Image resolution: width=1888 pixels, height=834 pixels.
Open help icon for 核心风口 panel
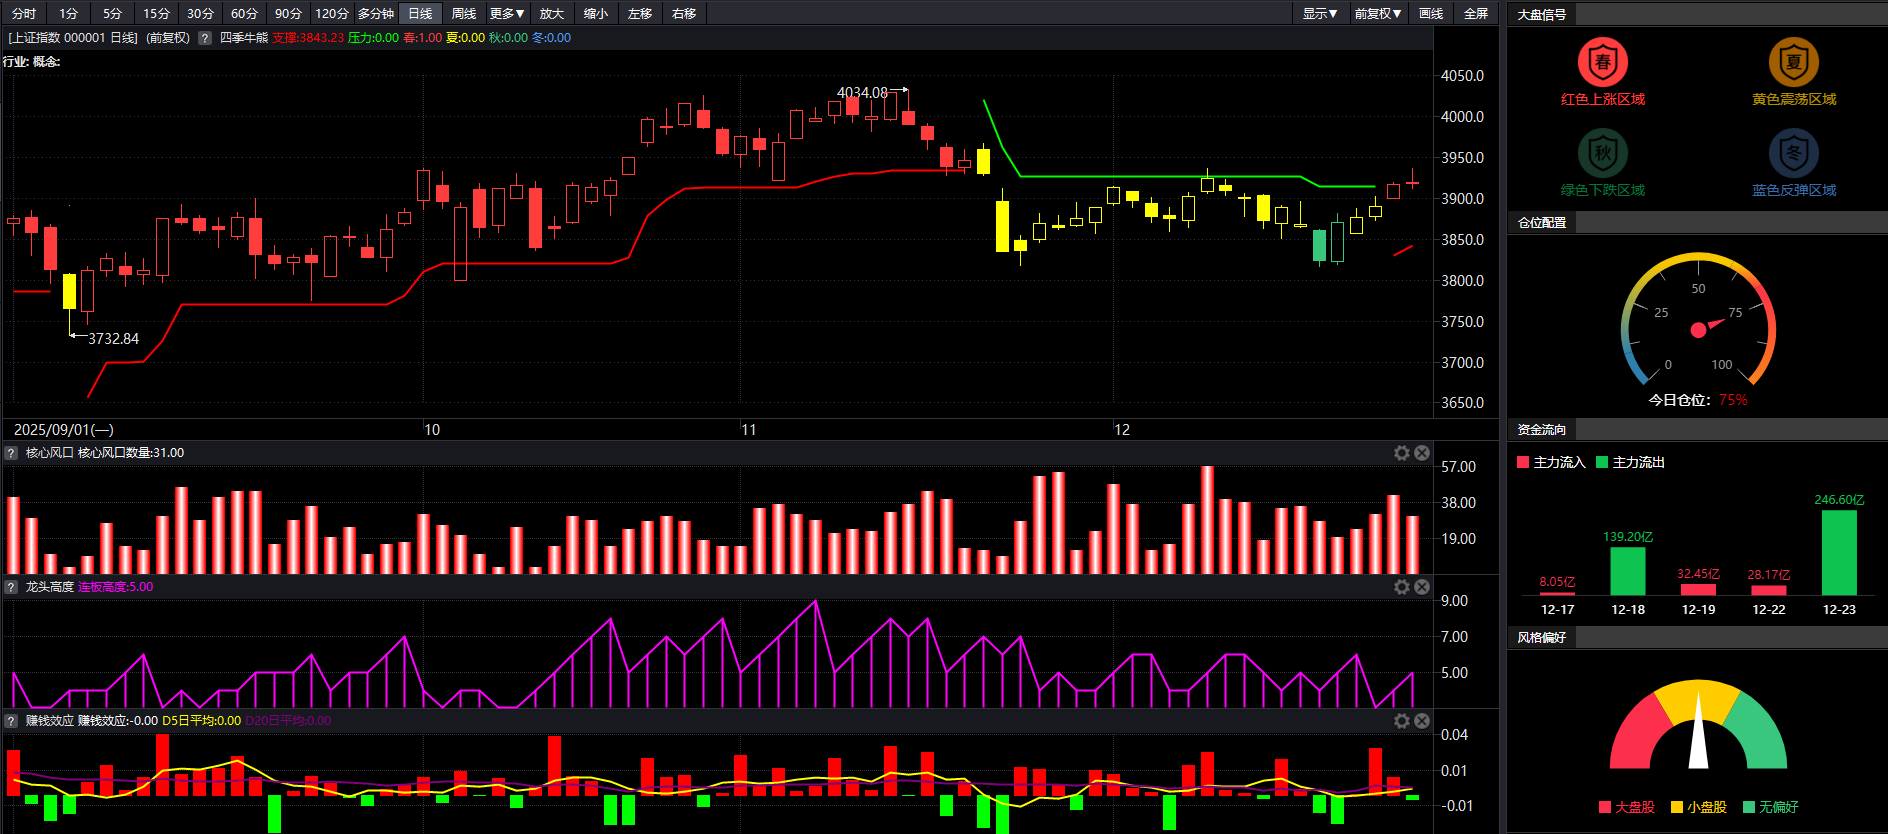[x=12, y=453]
